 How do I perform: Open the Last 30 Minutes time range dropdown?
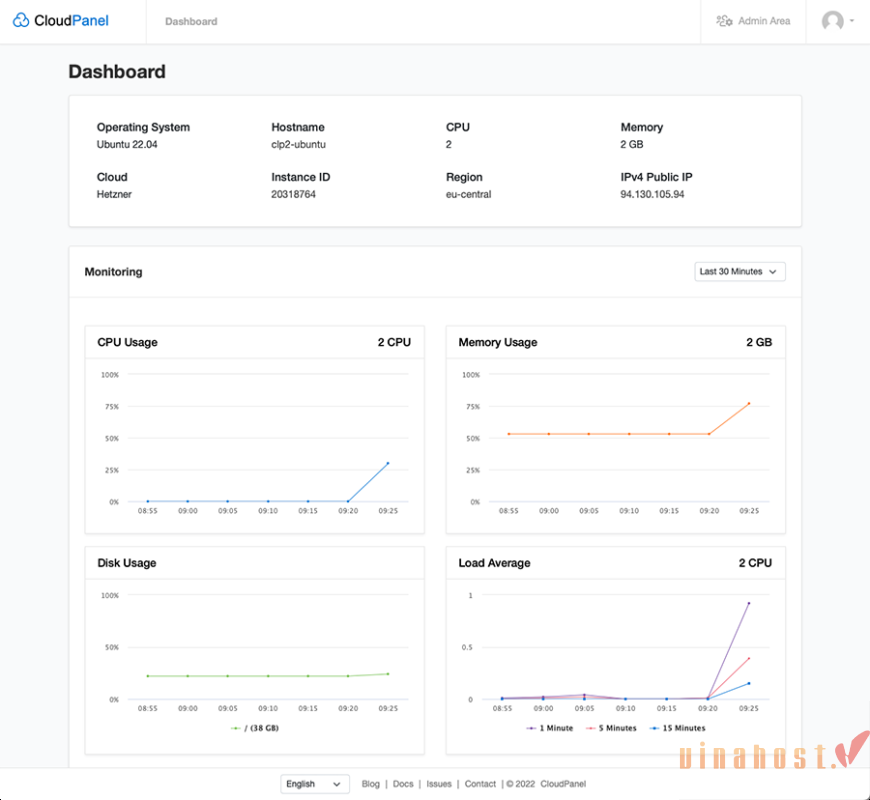click(739, 271)
